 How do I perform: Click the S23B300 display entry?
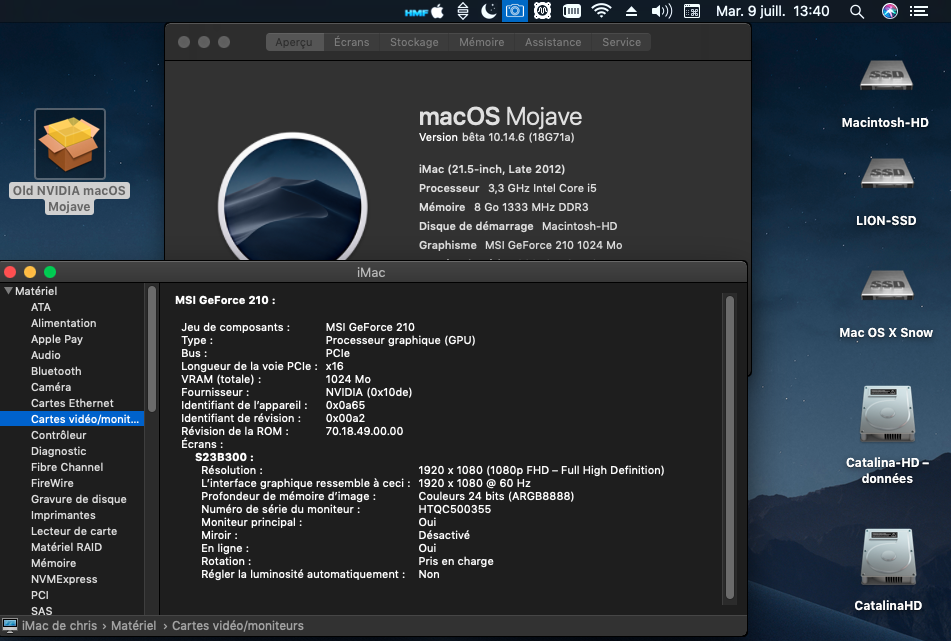coord(224,457)
